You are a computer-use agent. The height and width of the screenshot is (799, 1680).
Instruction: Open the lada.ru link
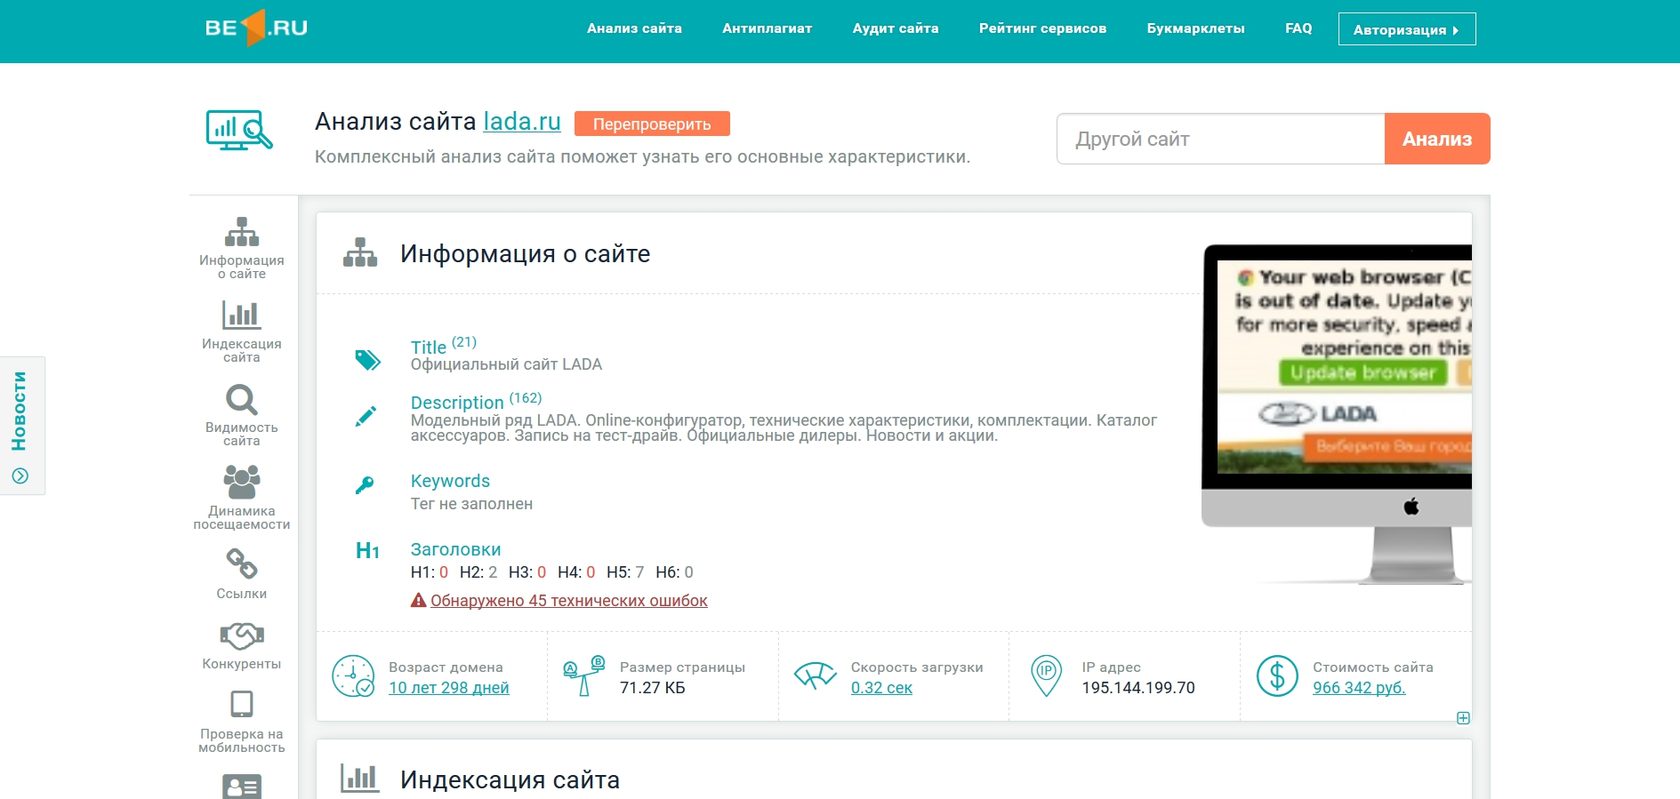pos(522,122)
